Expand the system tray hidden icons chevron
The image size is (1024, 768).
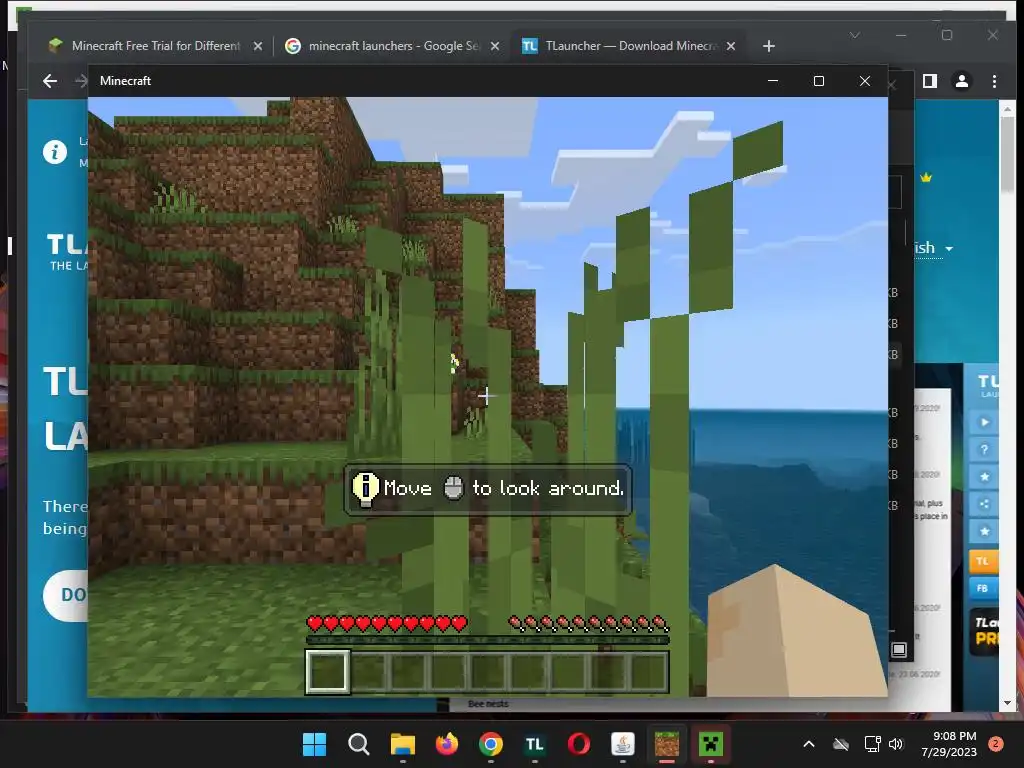[x=808, y=744]
